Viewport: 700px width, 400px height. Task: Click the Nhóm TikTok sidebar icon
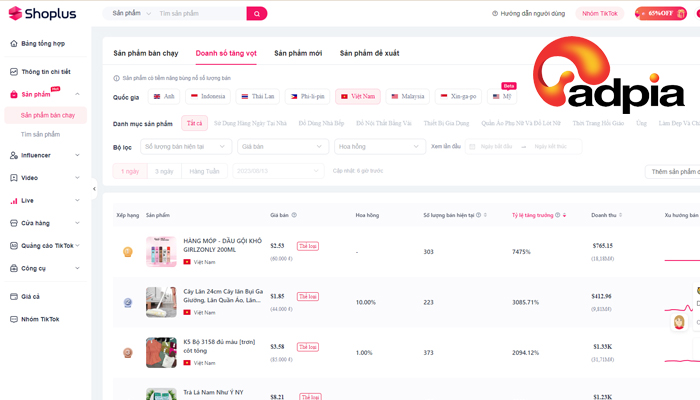point(14,319)
